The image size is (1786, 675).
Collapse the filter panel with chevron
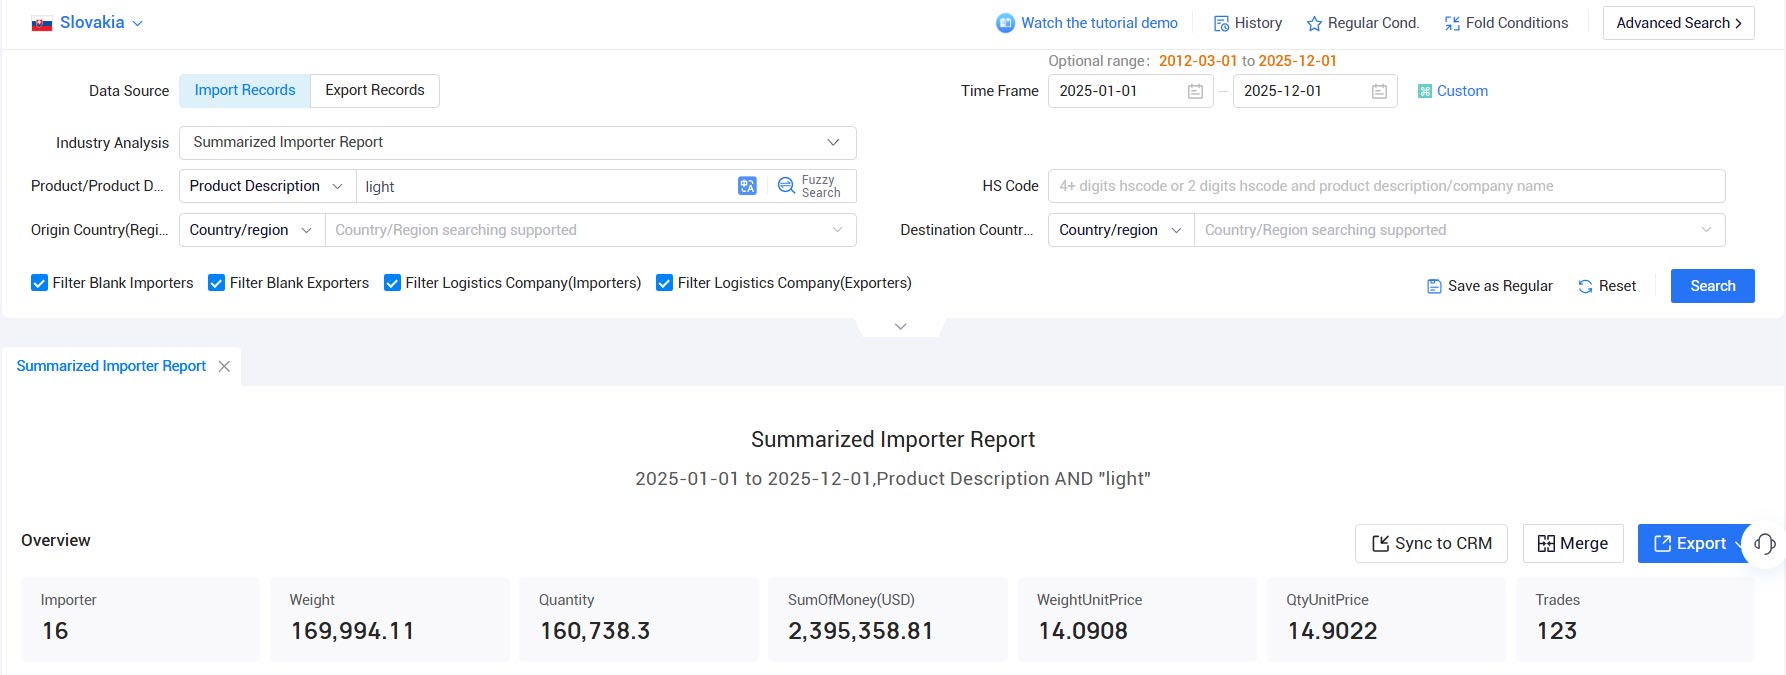tap(900, 327)
